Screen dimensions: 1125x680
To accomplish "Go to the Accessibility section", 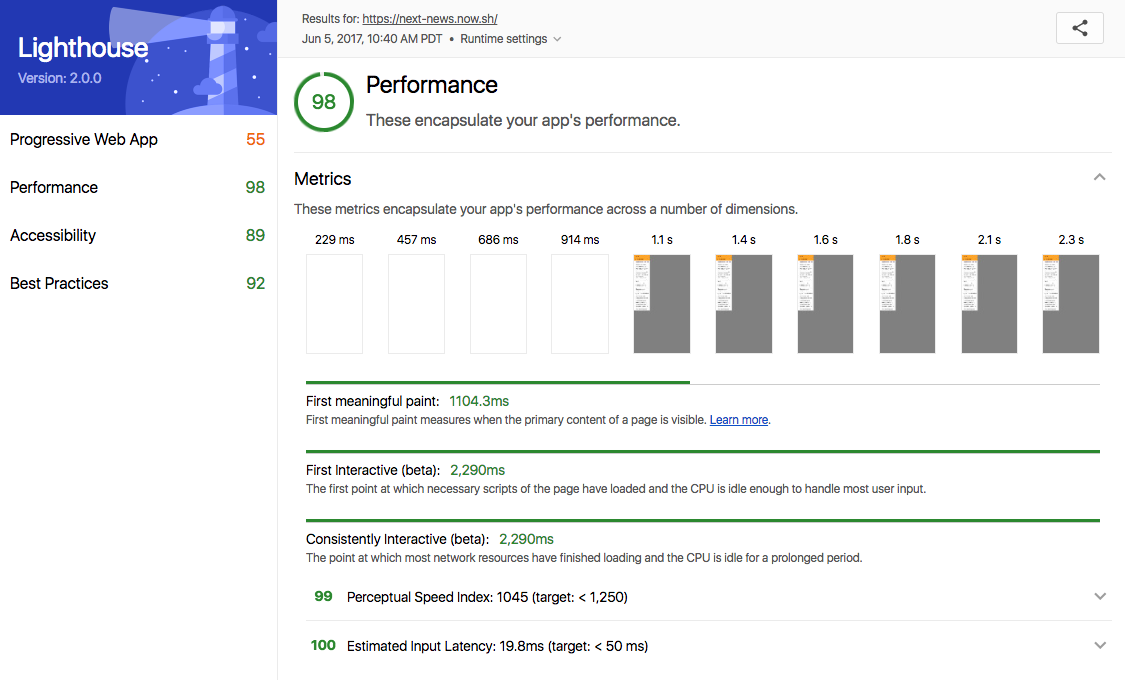I will pyautogui.click(x=53, y=236).
